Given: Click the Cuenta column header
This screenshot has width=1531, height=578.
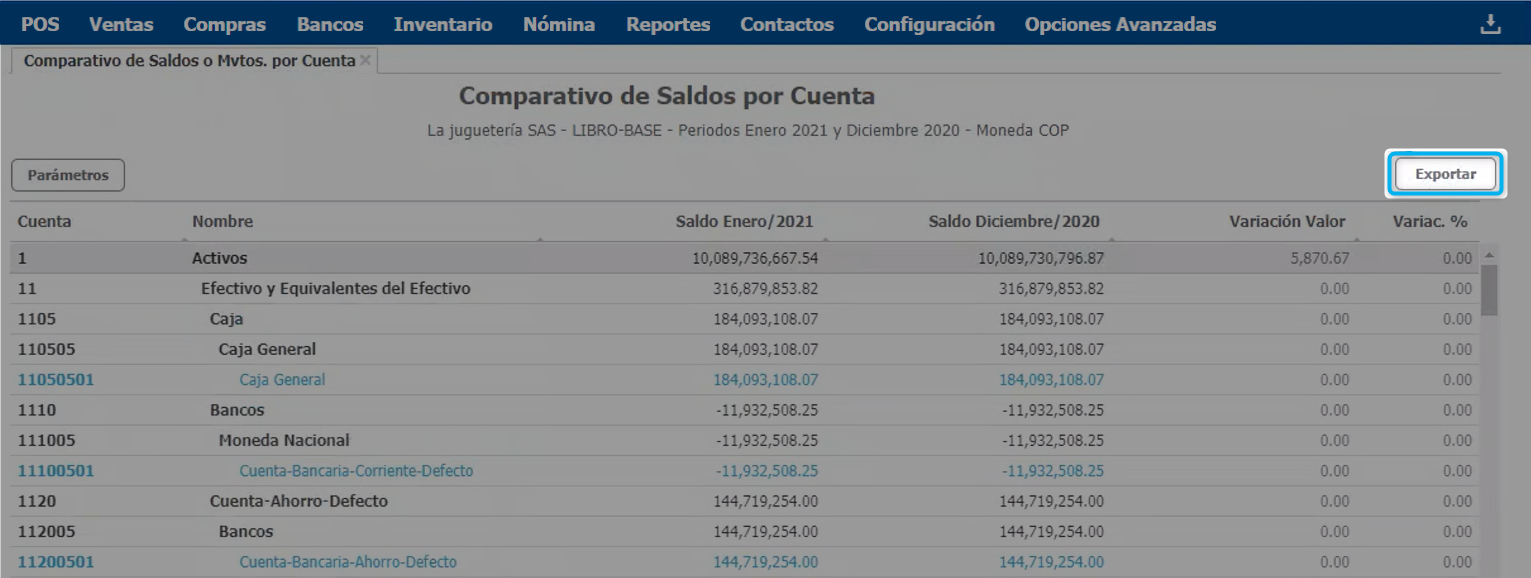Looking at the screenshot, I should 45,222.
